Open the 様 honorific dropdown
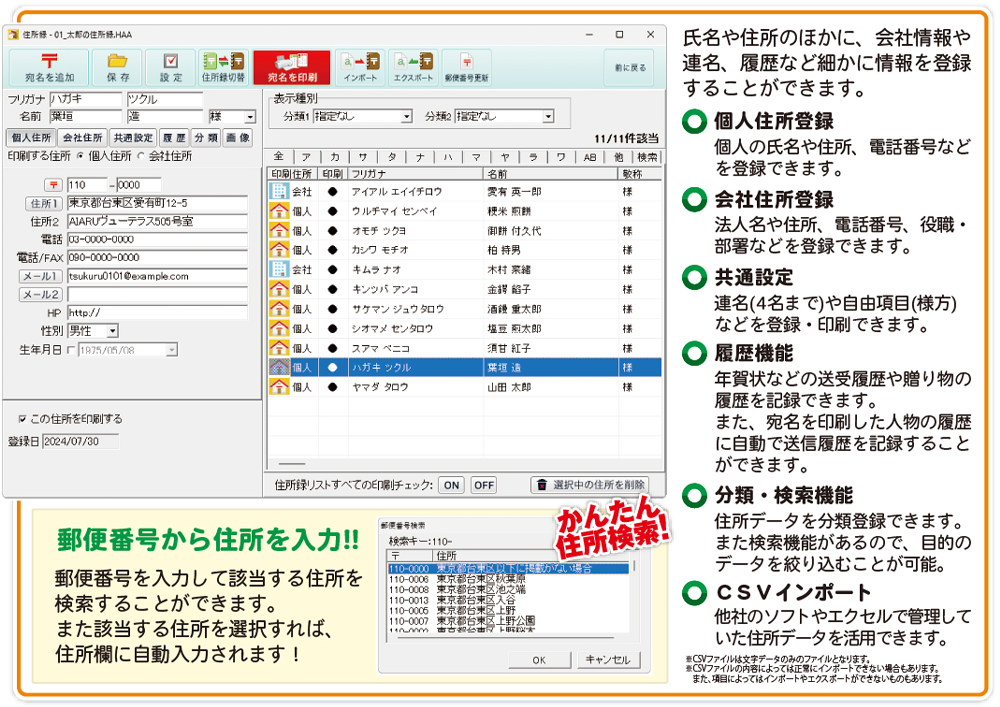Image resolution: width=1000 pixels, height=707 pixels. 250,117
